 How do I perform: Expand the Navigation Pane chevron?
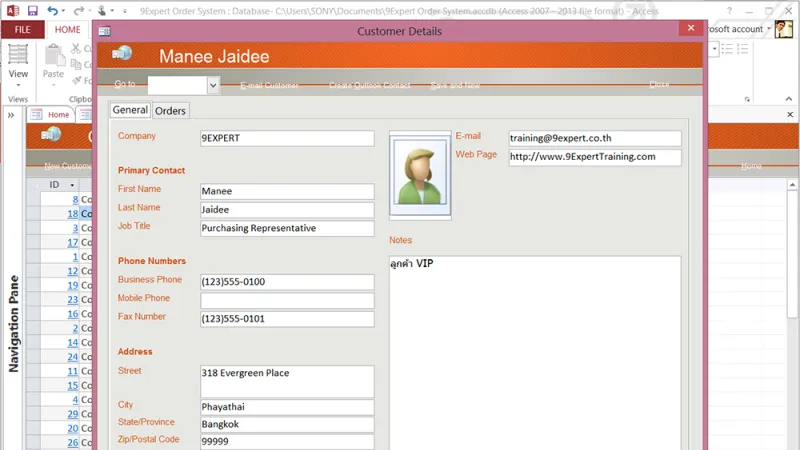click(11, 115)
